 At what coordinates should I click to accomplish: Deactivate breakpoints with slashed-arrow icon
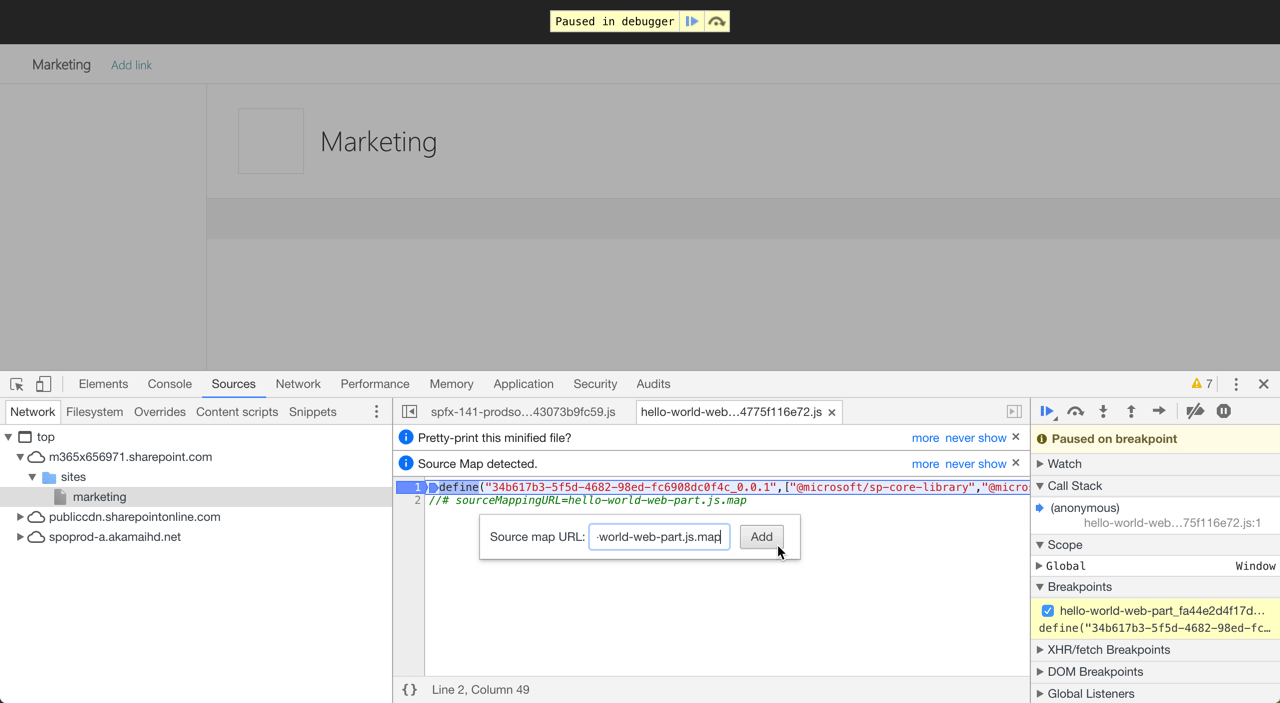point(1195,411)
